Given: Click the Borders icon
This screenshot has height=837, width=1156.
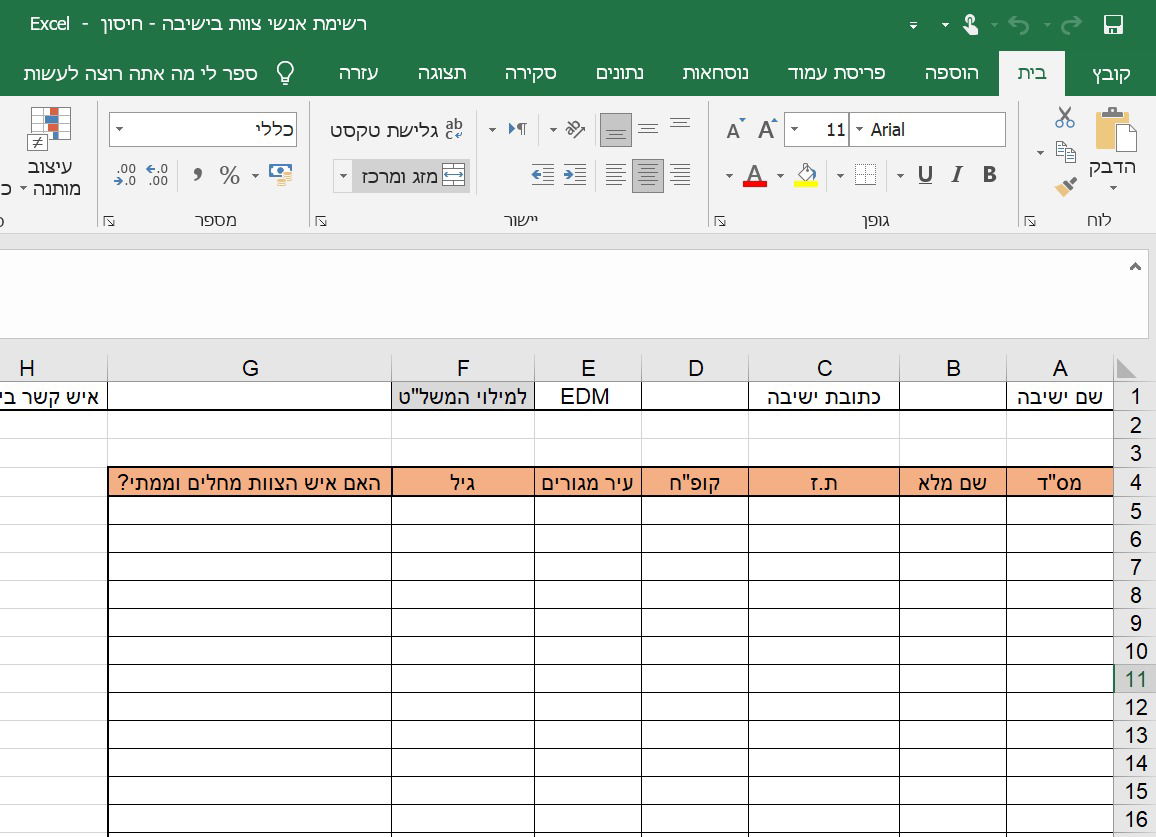Looking at the screenshot, I should (865, 176).
